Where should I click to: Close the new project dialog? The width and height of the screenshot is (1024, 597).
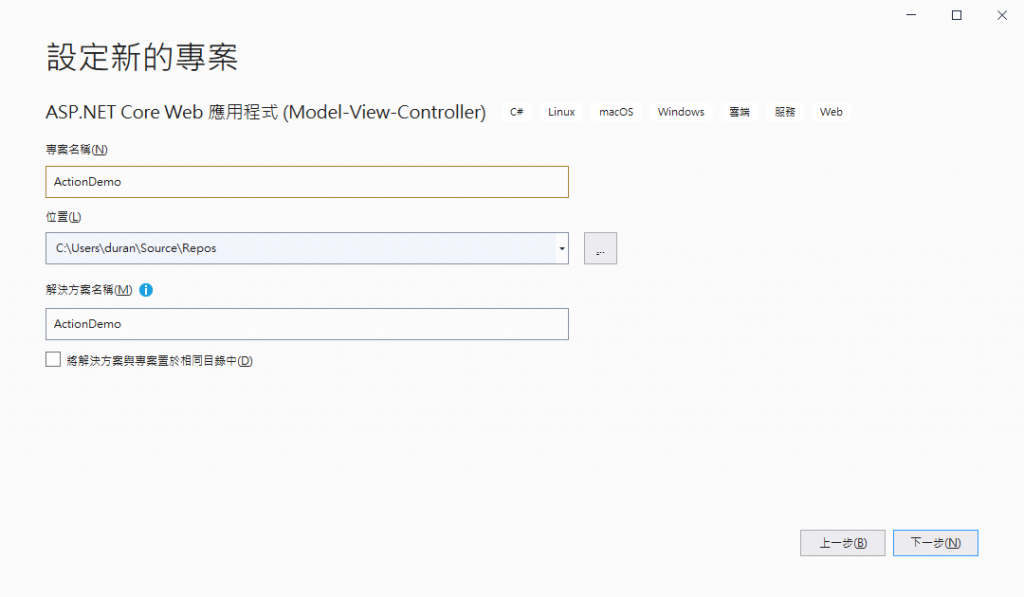pos(1001,15)
